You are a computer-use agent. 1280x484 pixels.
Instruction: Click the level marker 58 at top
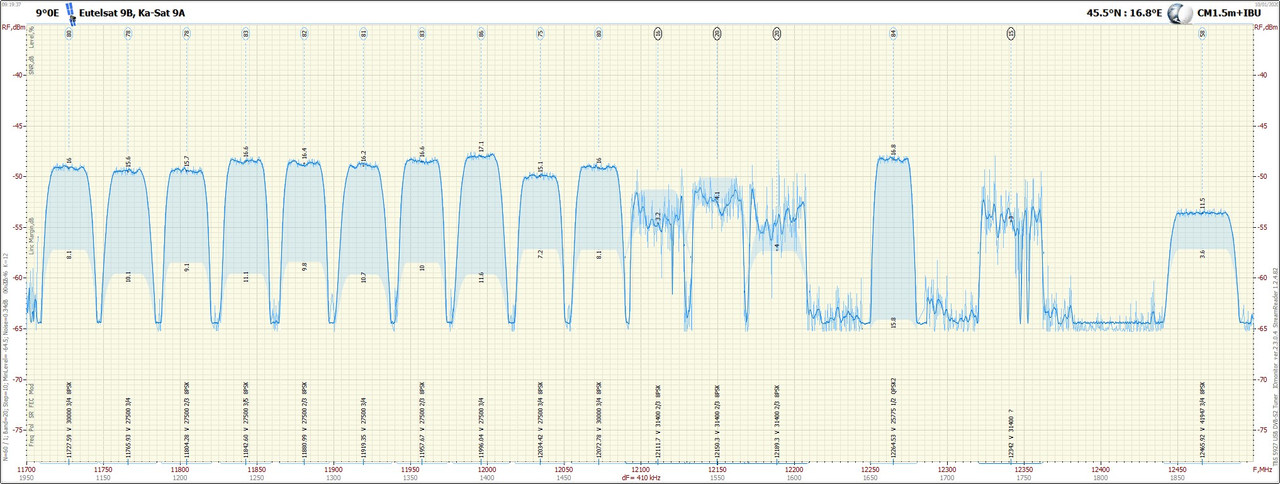pyautogui.click(x=1203, y=34)
